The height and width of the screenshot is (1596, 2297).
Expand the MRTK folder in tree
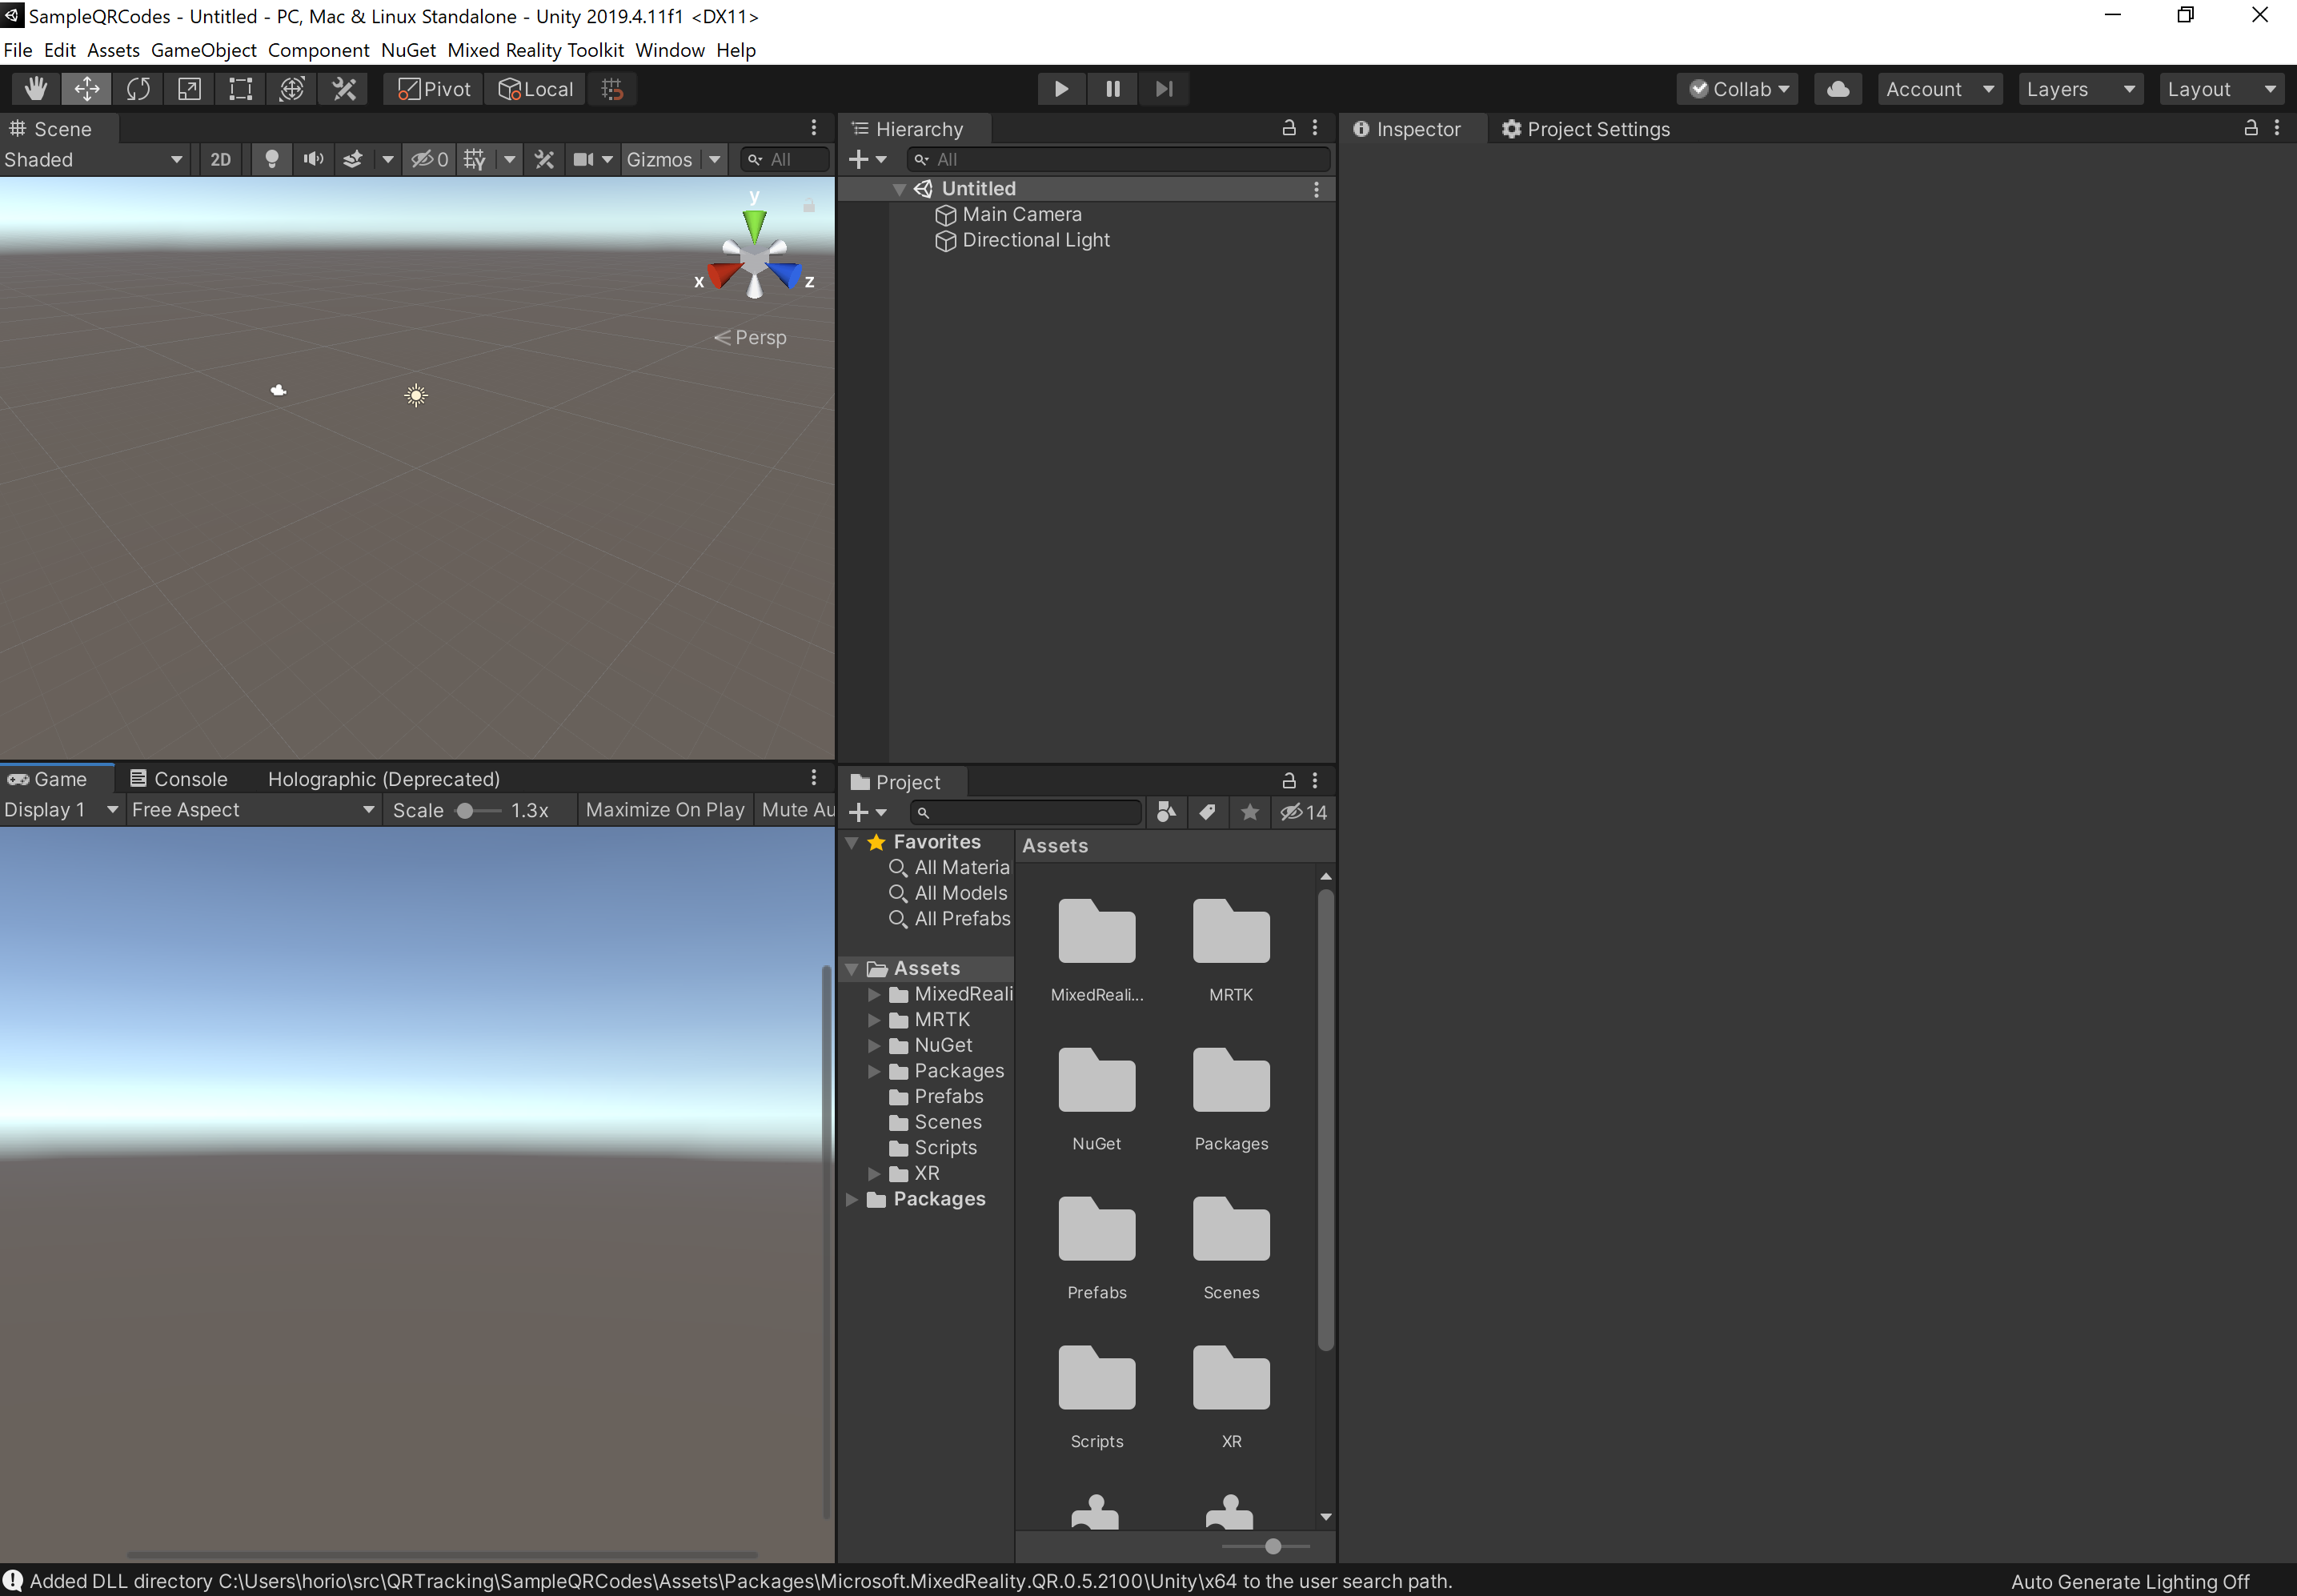pos(874,1020)
